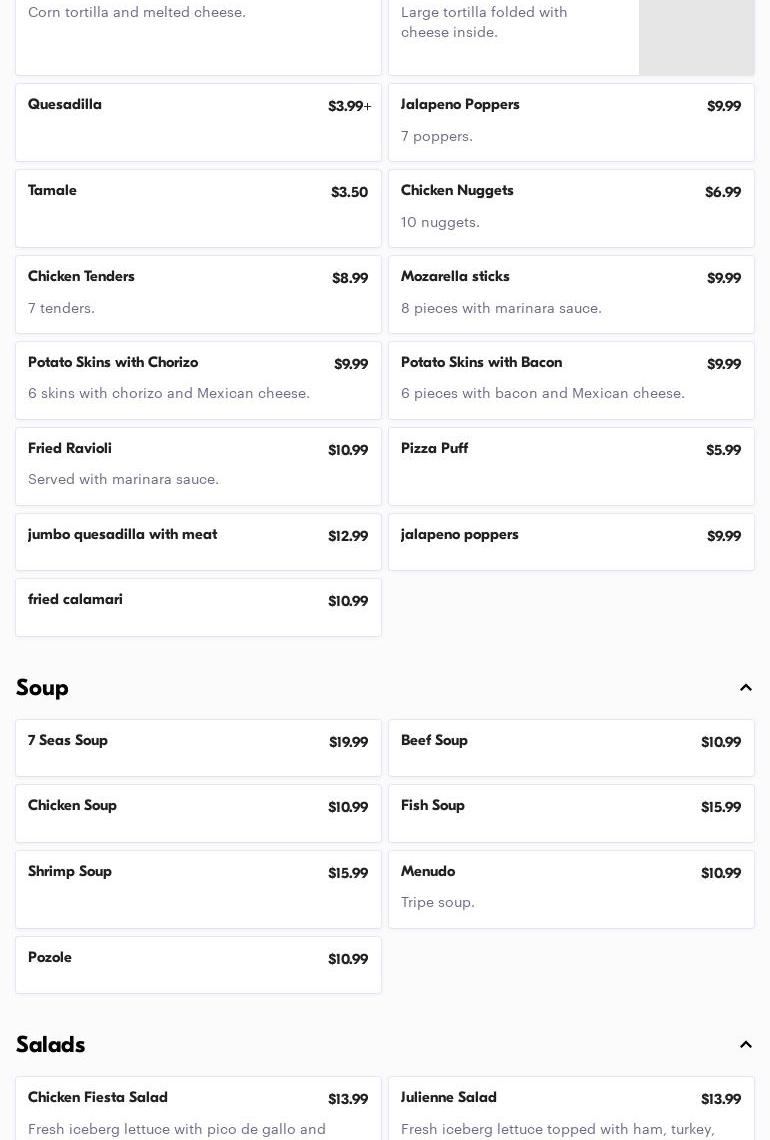Collapse the Salads section chevron
Image resolution: width=770 pixels, height=1140 pixels.
point(745,1045)
